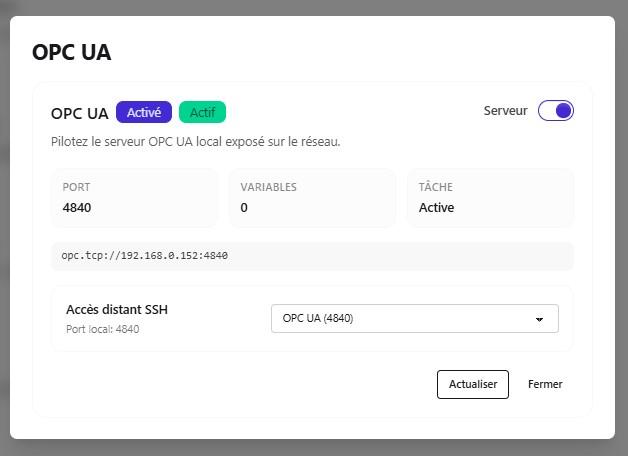This screenshot has width=628, height=456.
Task: Select the opc.tcp://192.168.0.152:4840 endpoint text
Action: coord(145,255)
